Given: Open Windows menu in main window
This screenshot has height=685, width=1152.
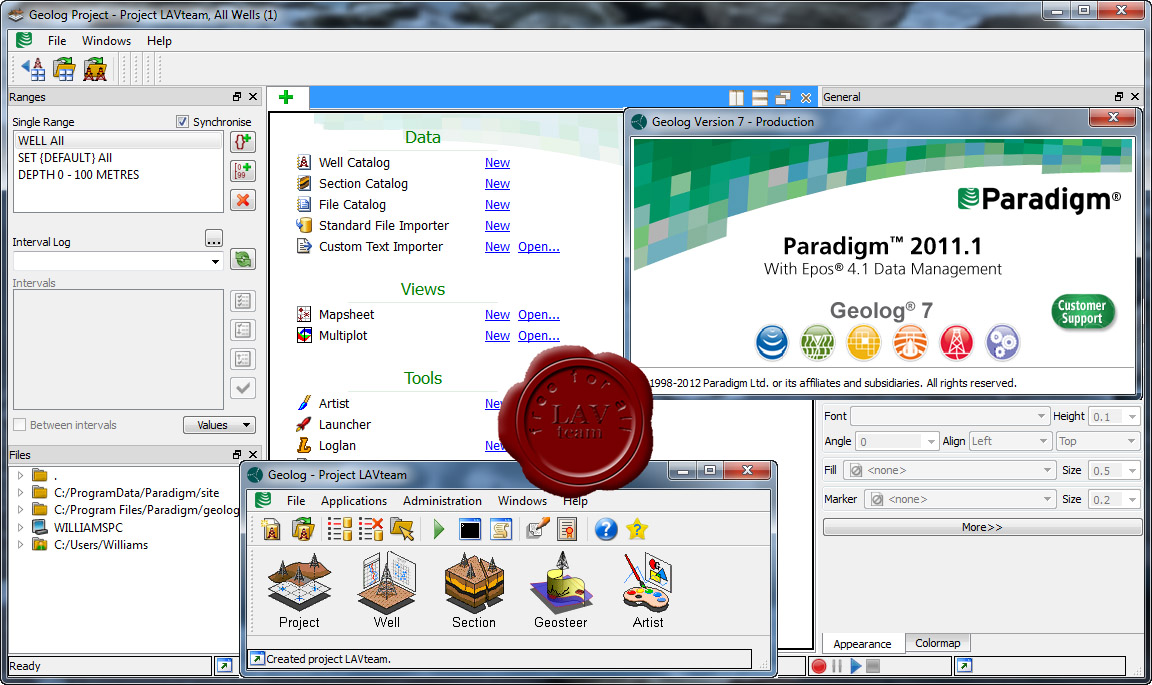Looking at the screenshot, I should [107, 40].
